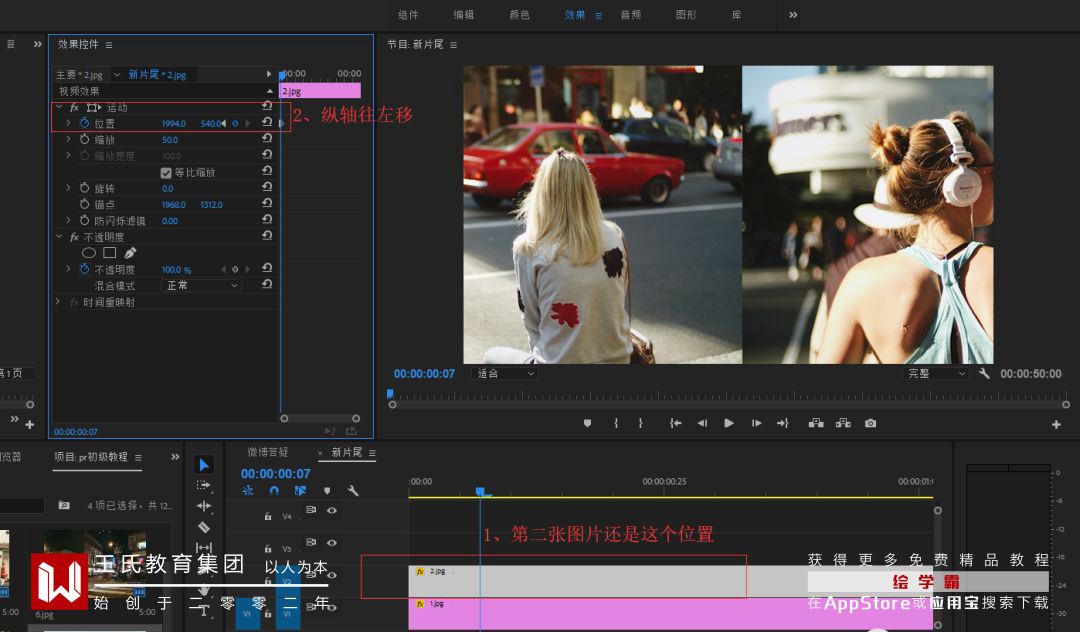
Task: Toggle timeline snap magnet icon
Action: [x=274, y=491]
